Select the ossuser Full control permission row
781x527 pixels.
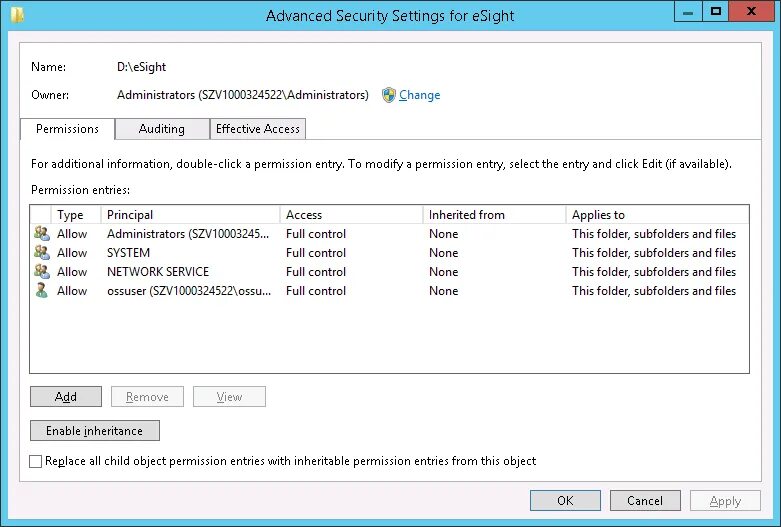[316, 291]
